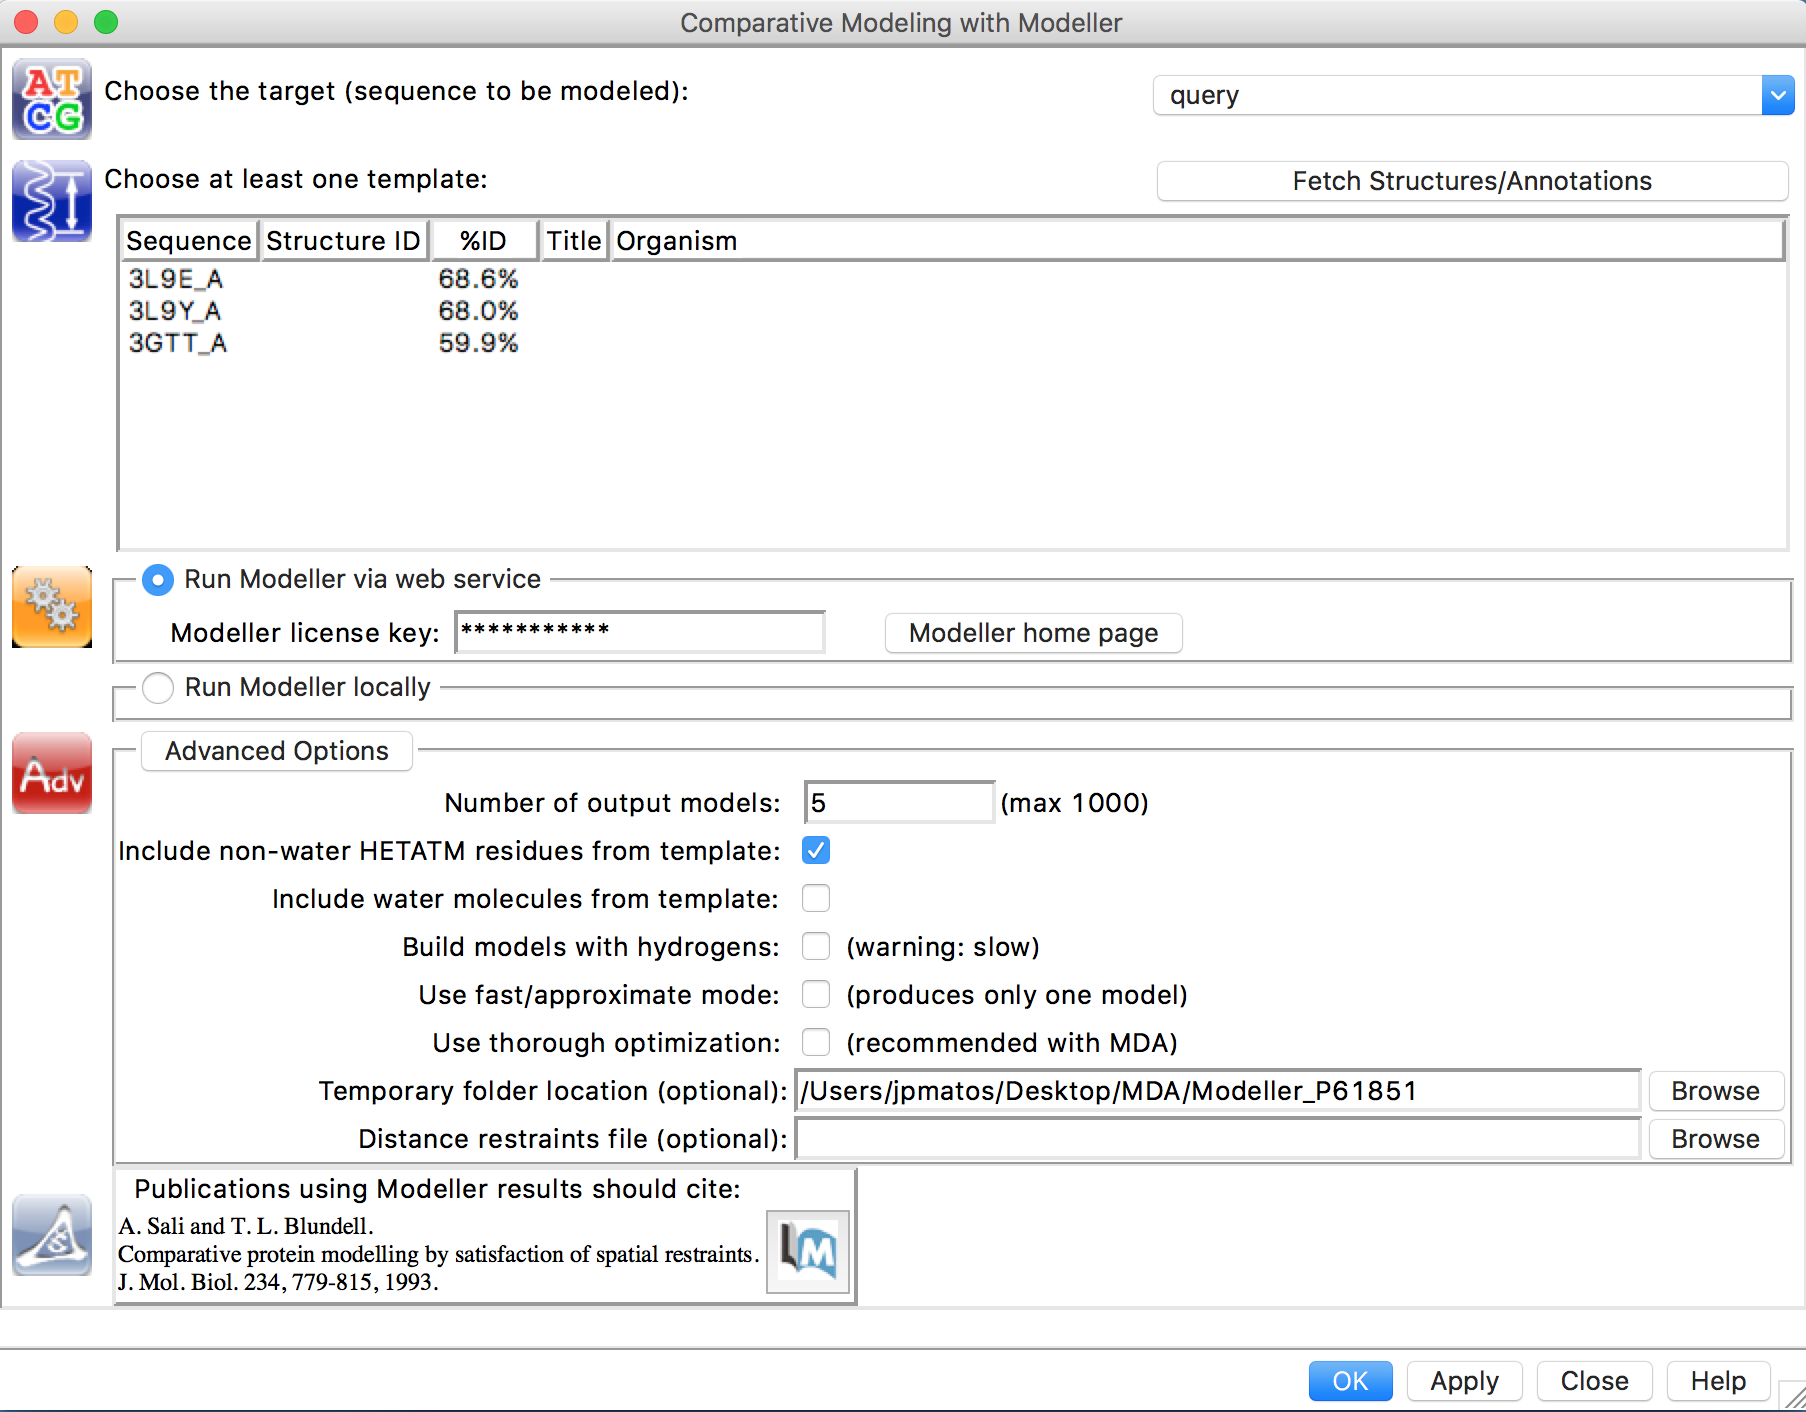Screen dimensions: 1806x1412
Task: Enable Build models with hydrogens
Action: [816, 947]
